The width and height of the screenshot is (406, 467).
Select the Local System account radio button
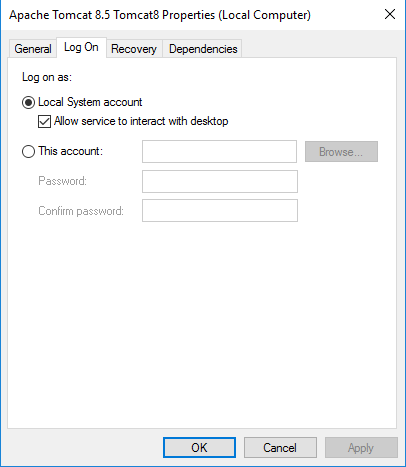pyautogui.click(x=28, y=102)
